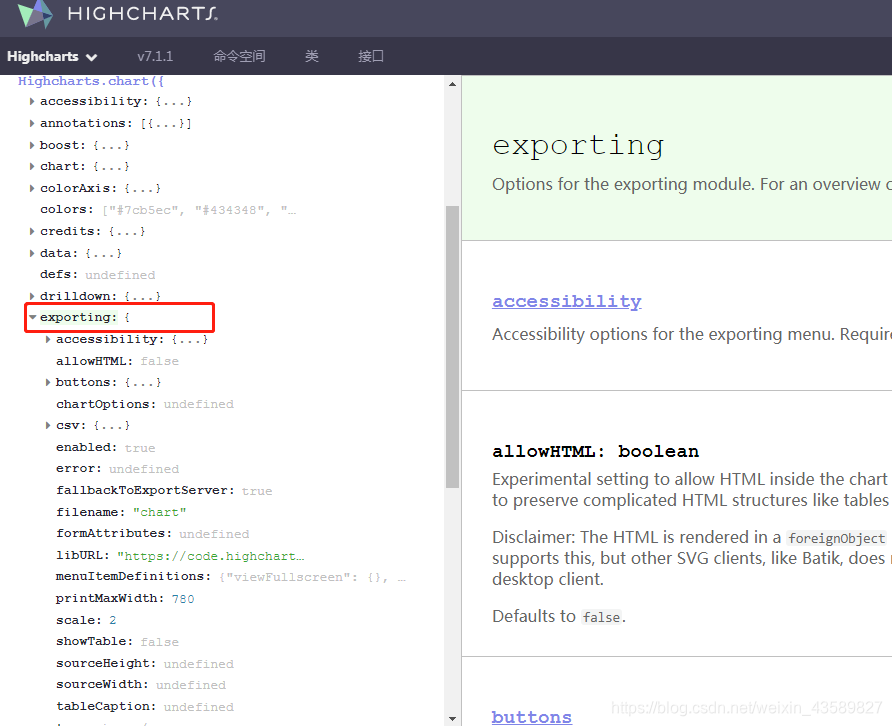The height and width of the screenshot is (726, 892).
Task: Expand the drilldown node
Action: point(32,296)
